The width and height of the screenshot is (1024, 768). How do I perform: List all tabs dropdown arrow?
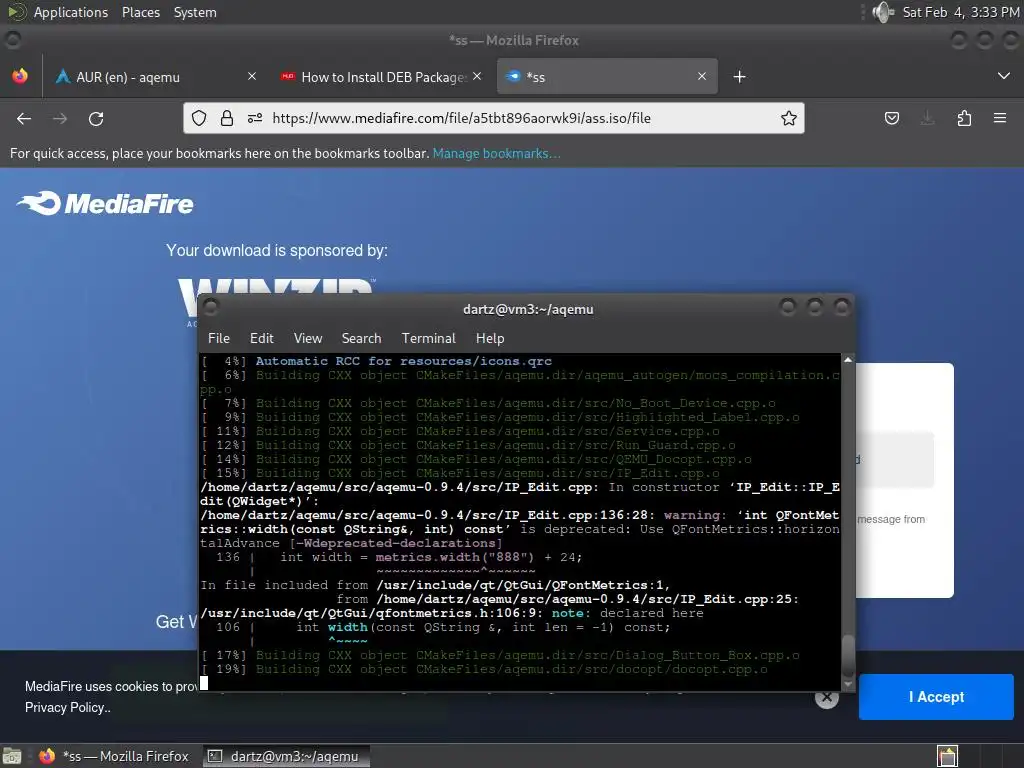(1004, 76)
